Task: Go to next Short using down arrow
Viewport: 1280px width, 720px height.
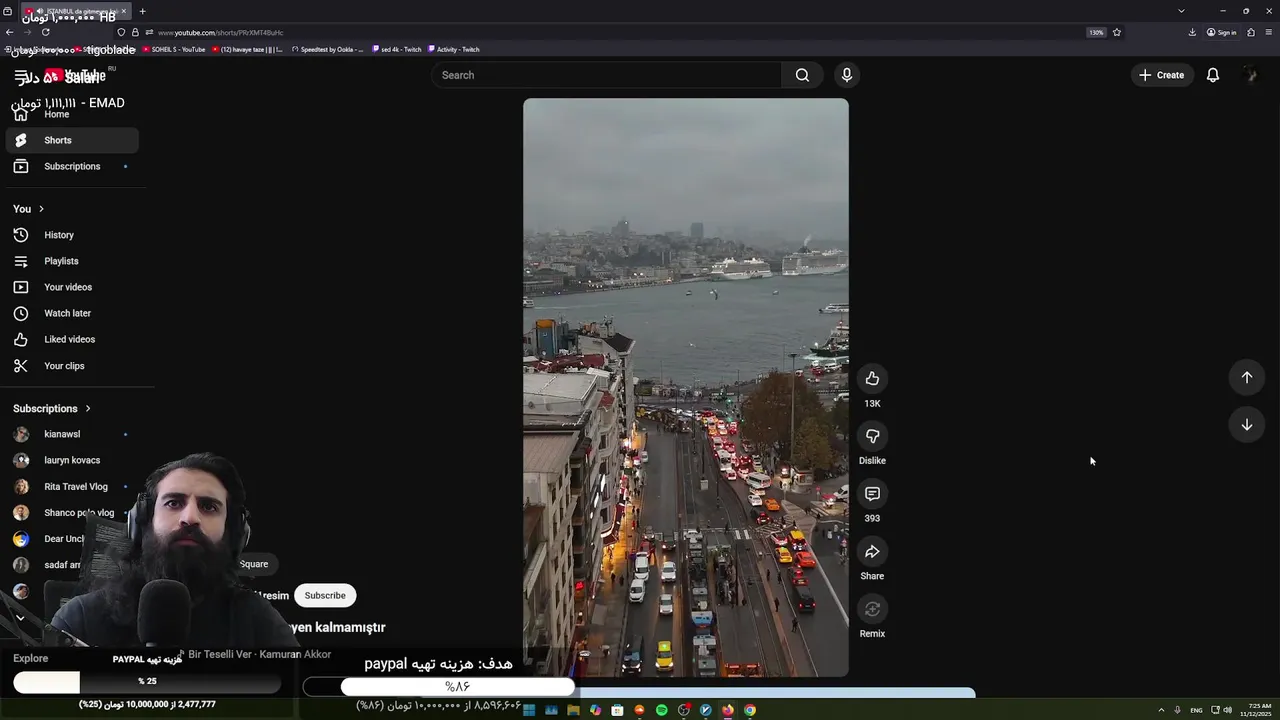Action: 1247,425
